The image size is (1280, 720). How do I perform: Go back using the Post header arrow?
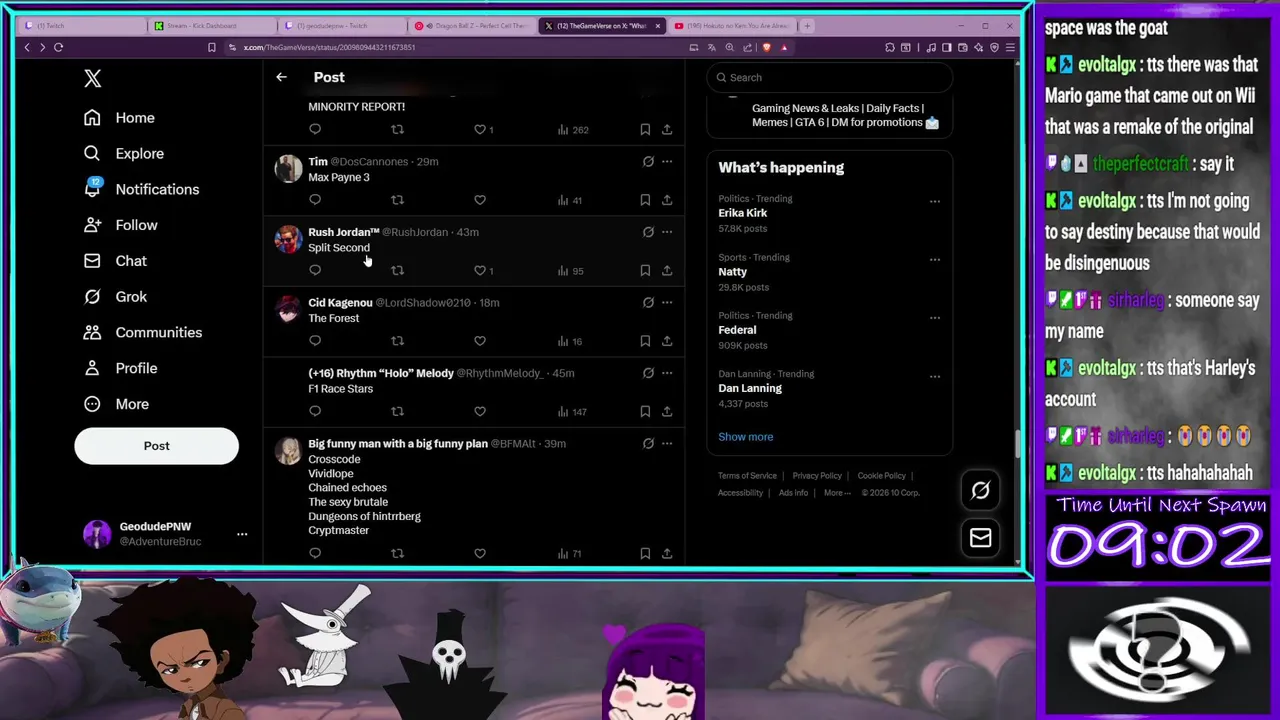pyautogui.click(x=281, y=77)
